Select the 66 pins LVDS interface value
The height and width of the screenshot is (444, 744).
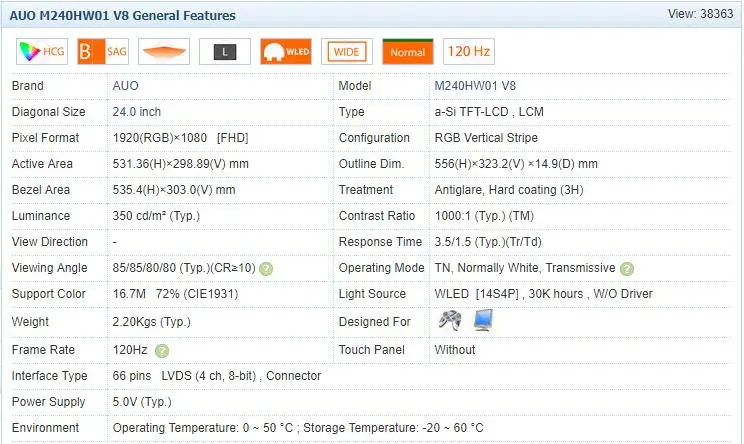click(x=217, y=376)
